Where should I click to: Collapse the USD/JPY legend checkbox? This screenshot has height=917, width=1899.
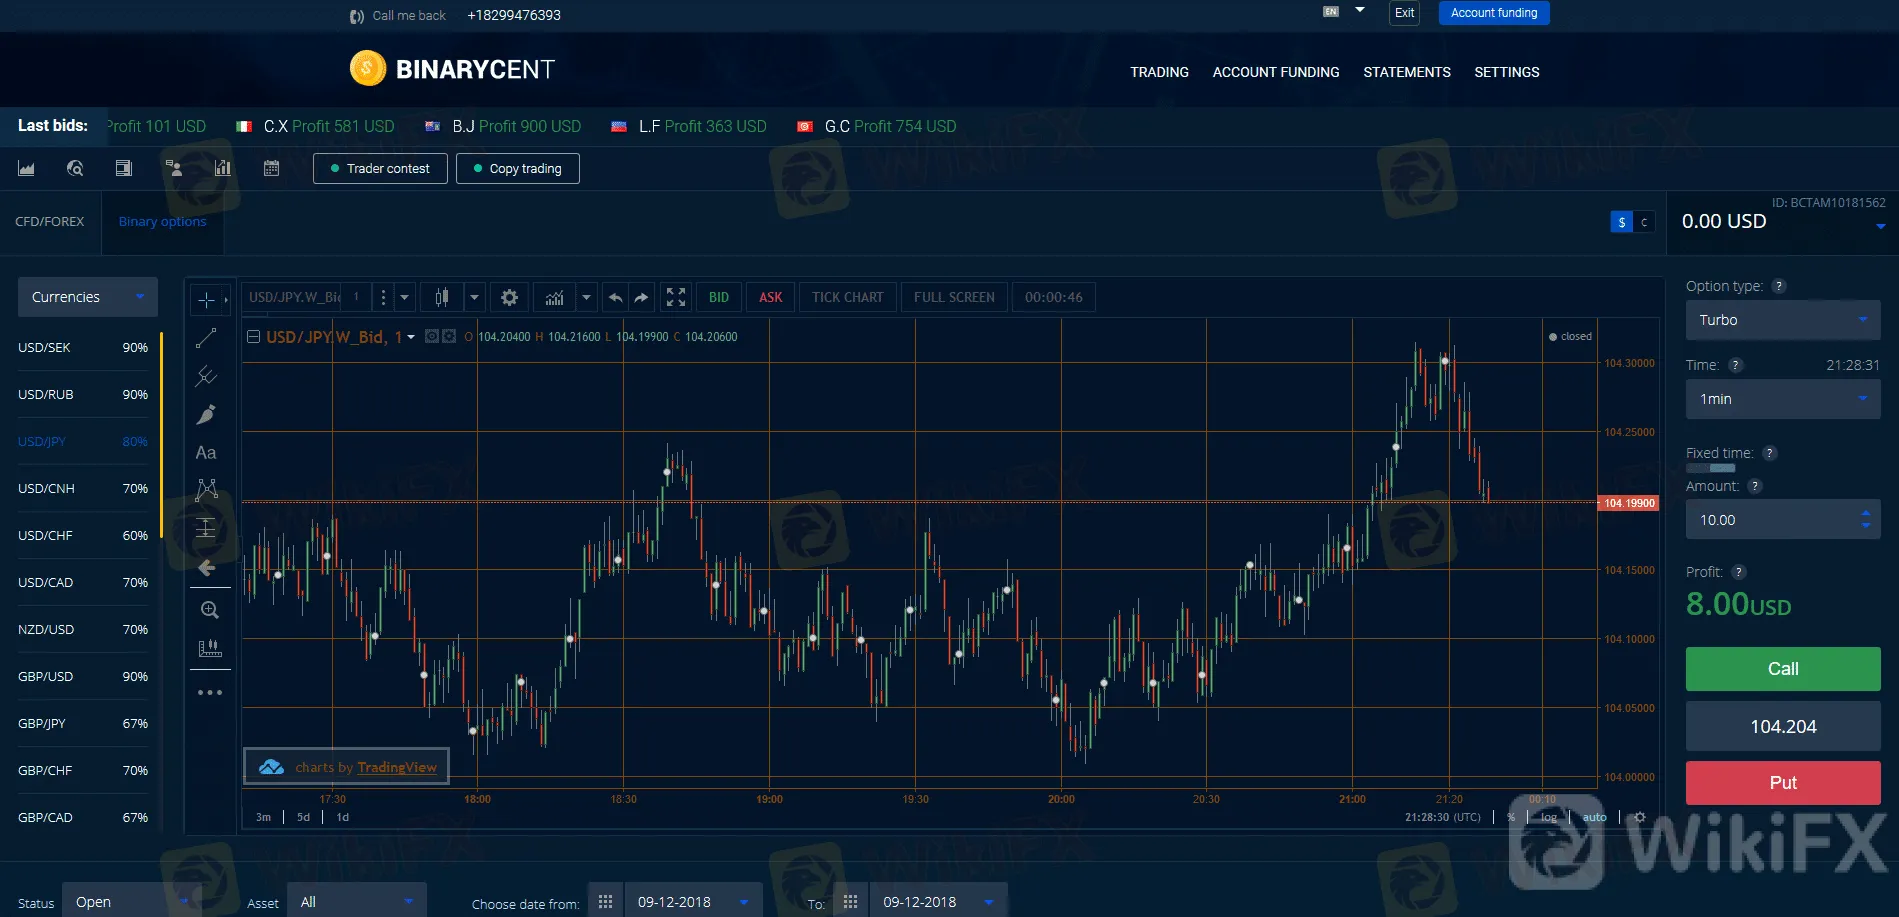(x=254, y=337)
